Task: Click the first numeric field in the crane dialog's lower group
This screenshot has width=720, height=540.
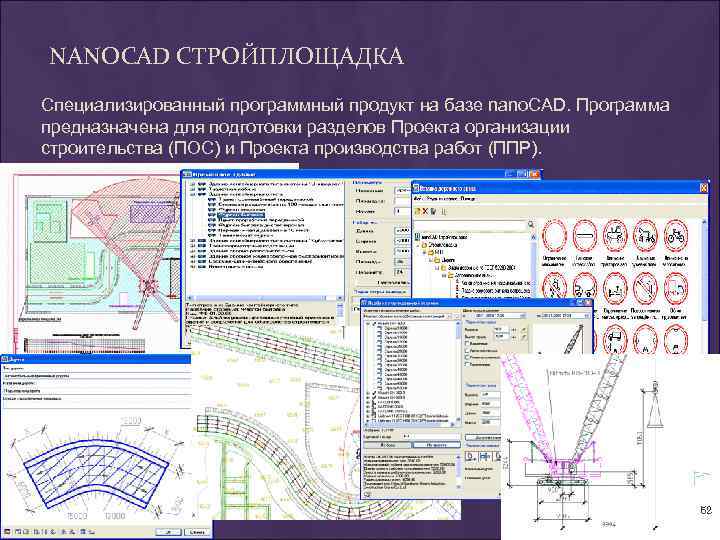Action: pos(490,395)
